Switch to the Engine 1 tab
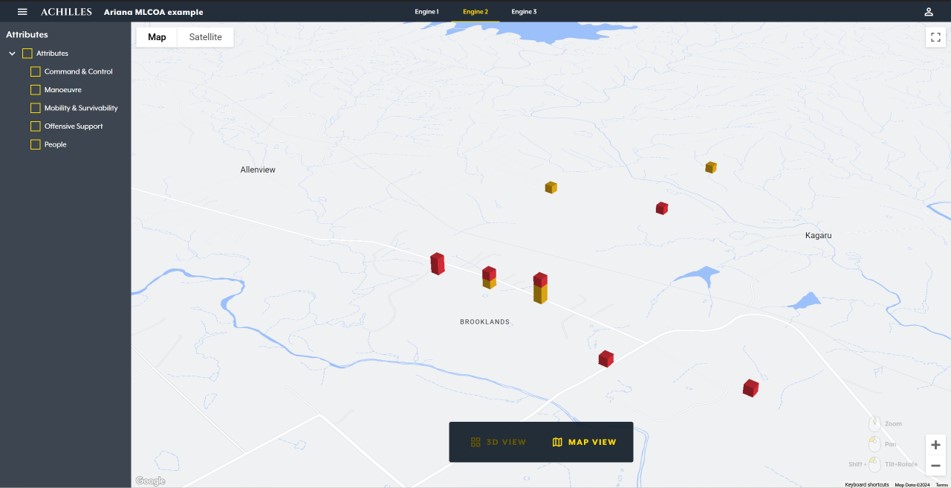Screen dimensions: 951x488 [x=427, y=12]
